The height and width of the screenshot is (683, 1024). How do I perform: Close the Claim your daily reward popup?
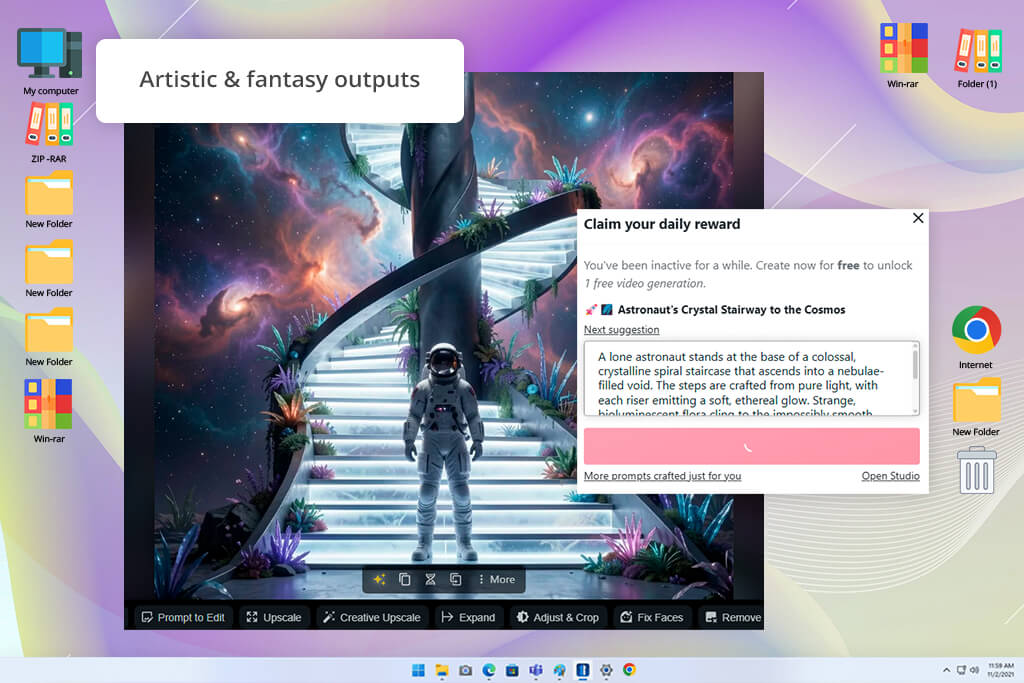(918, 218)
